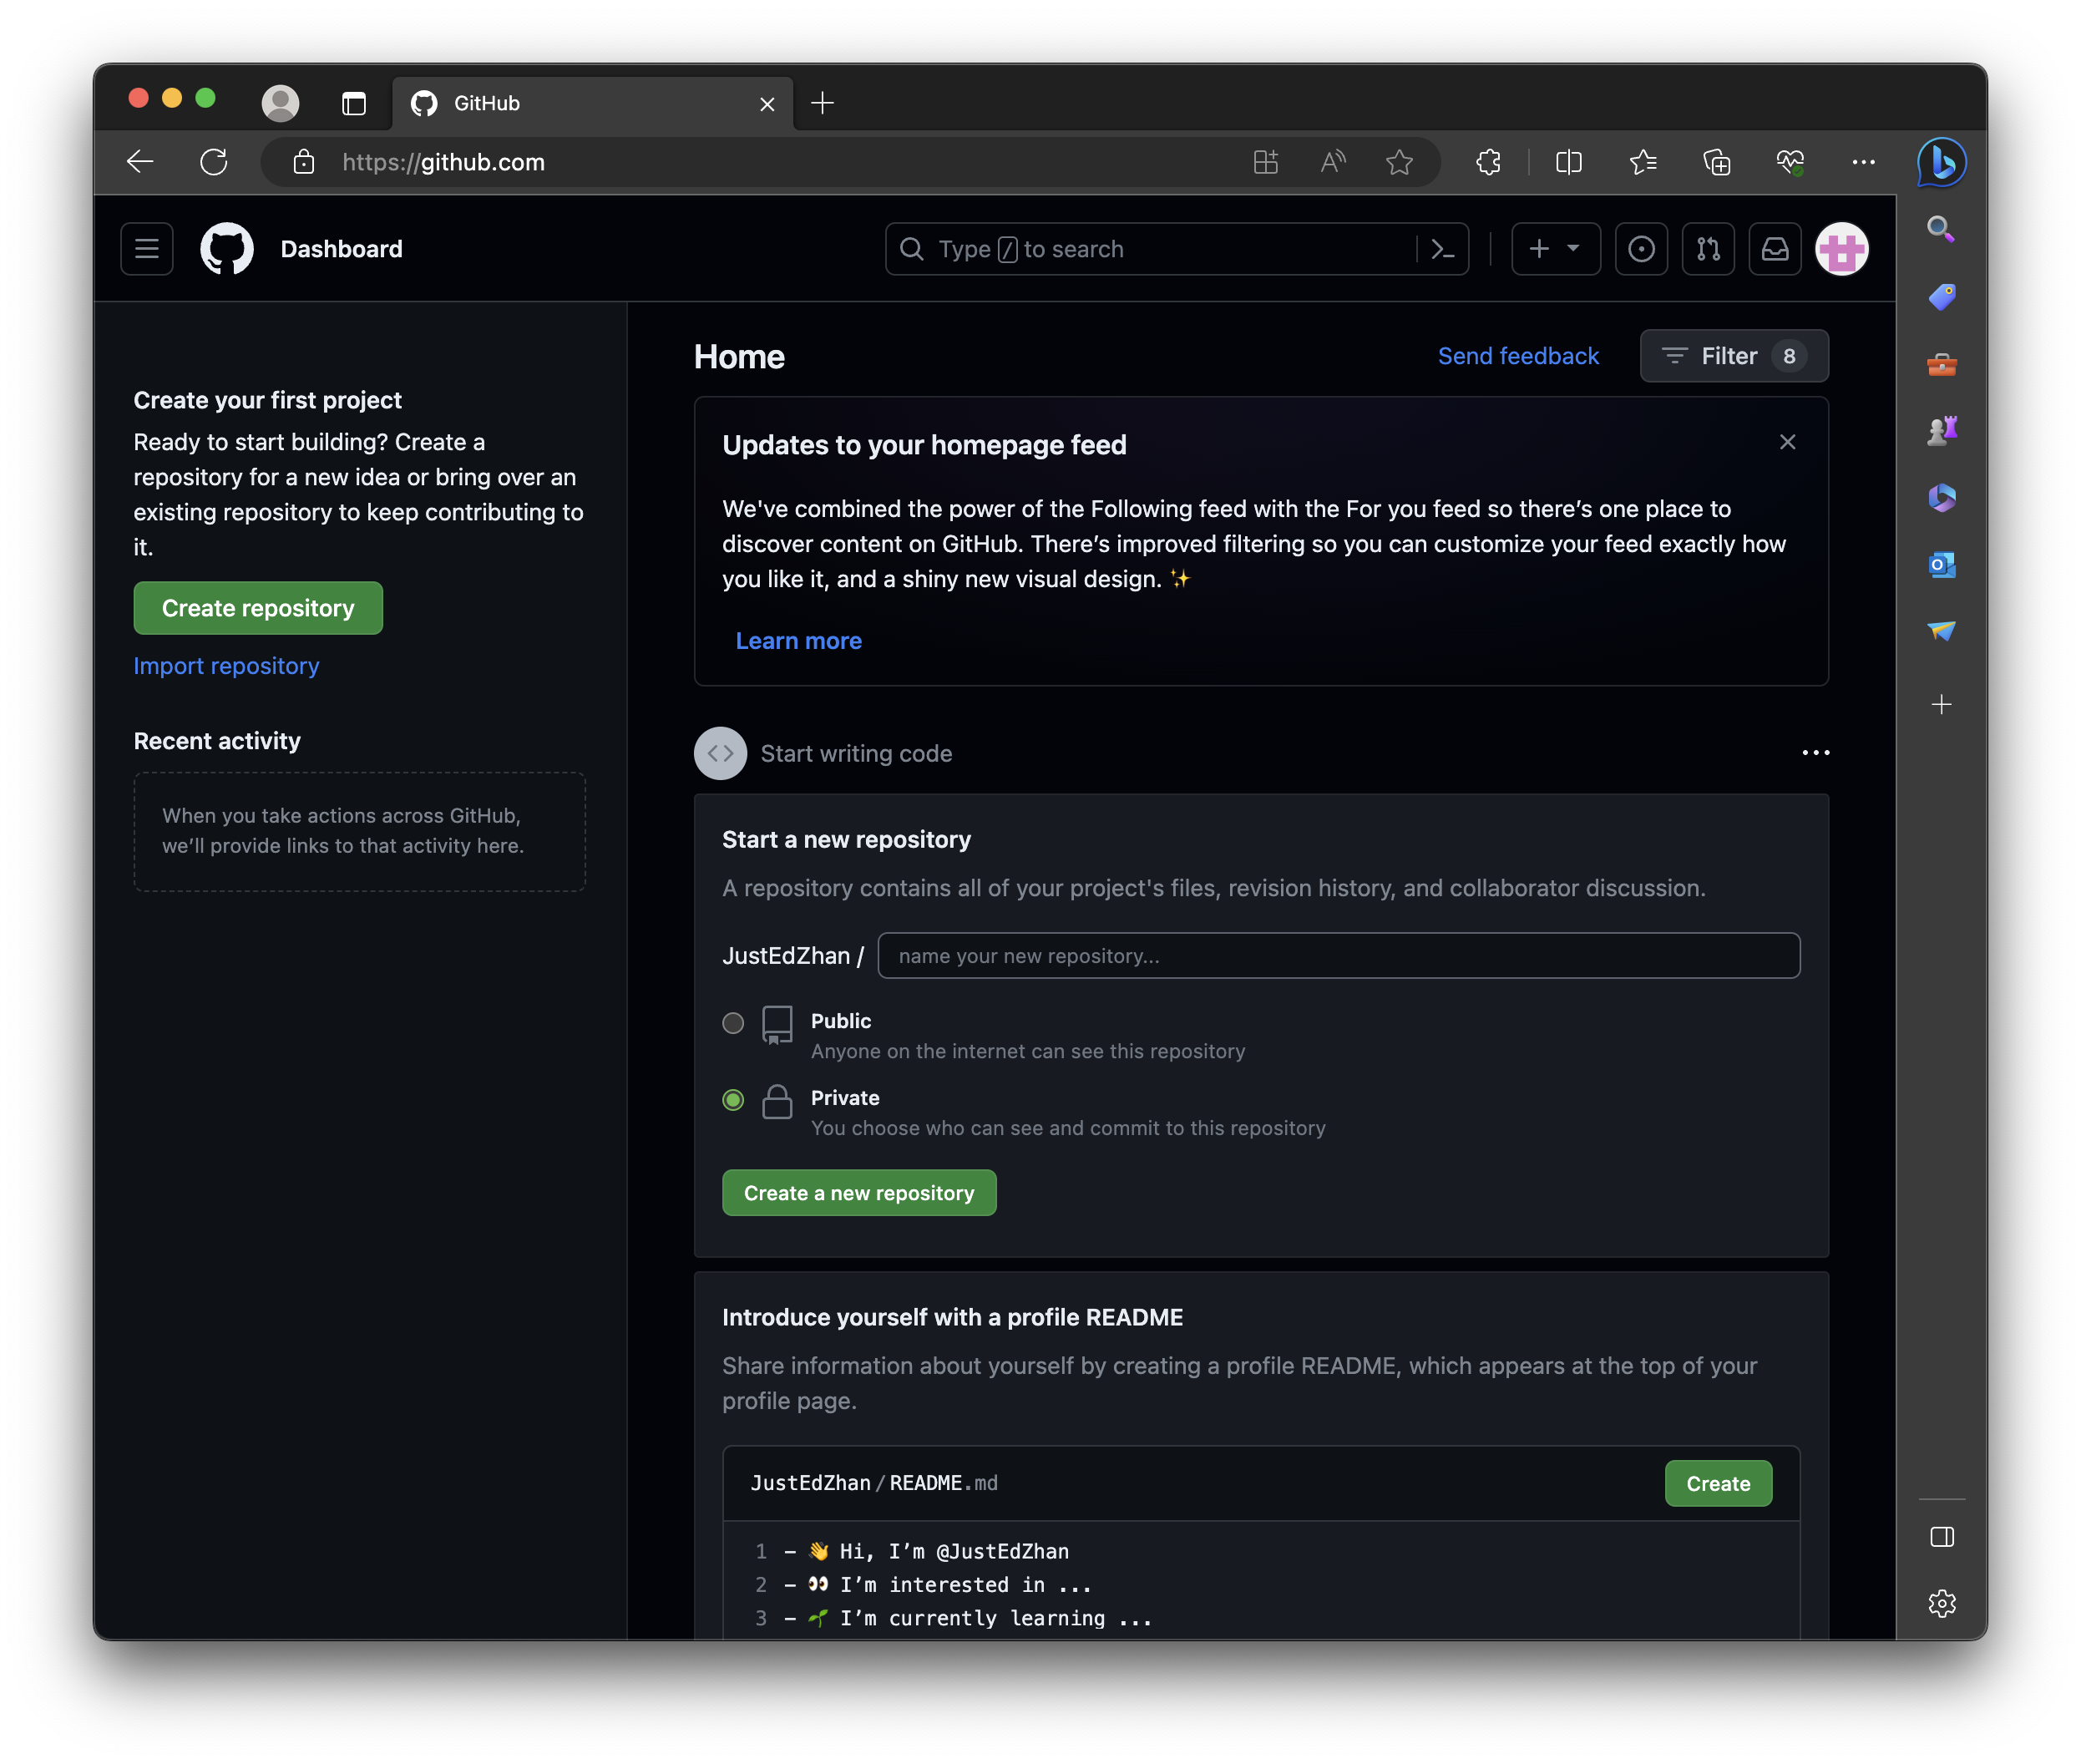Click the green Create repository button
The width and height of the screenshot is (2081, 1764).
coord(258,608)
